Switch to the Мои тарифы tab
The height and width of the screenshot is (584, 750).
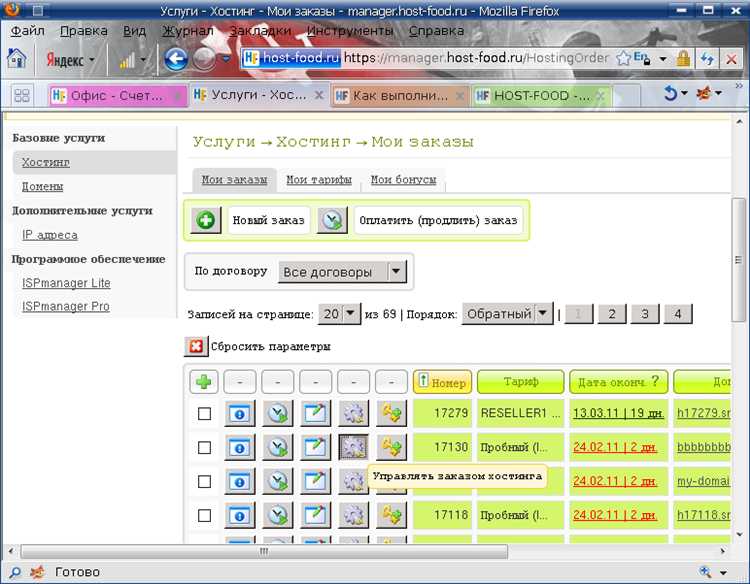319,180
